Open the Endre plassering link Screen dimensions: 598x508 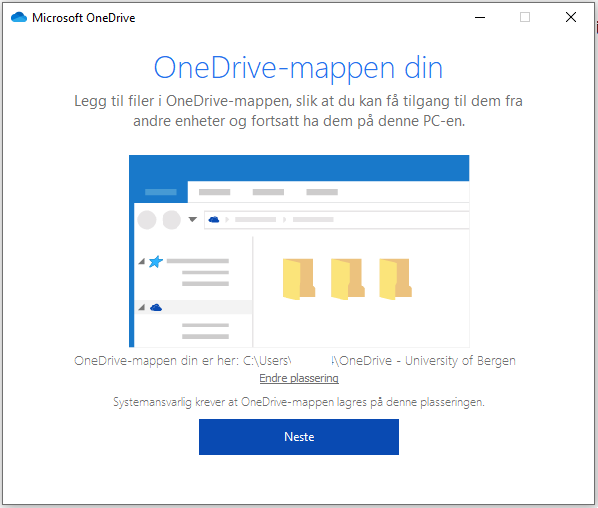coord(299,378)
